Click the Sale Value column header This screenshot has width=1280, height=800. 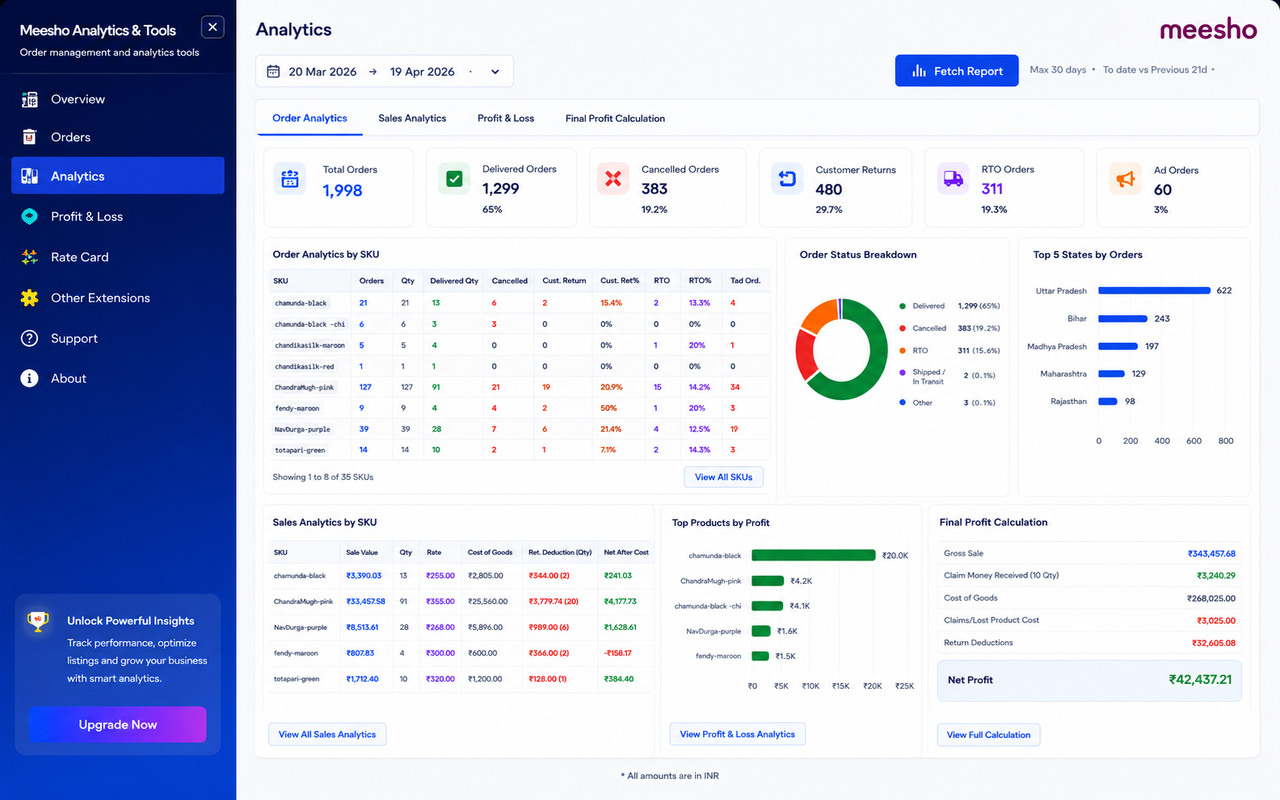362,552
